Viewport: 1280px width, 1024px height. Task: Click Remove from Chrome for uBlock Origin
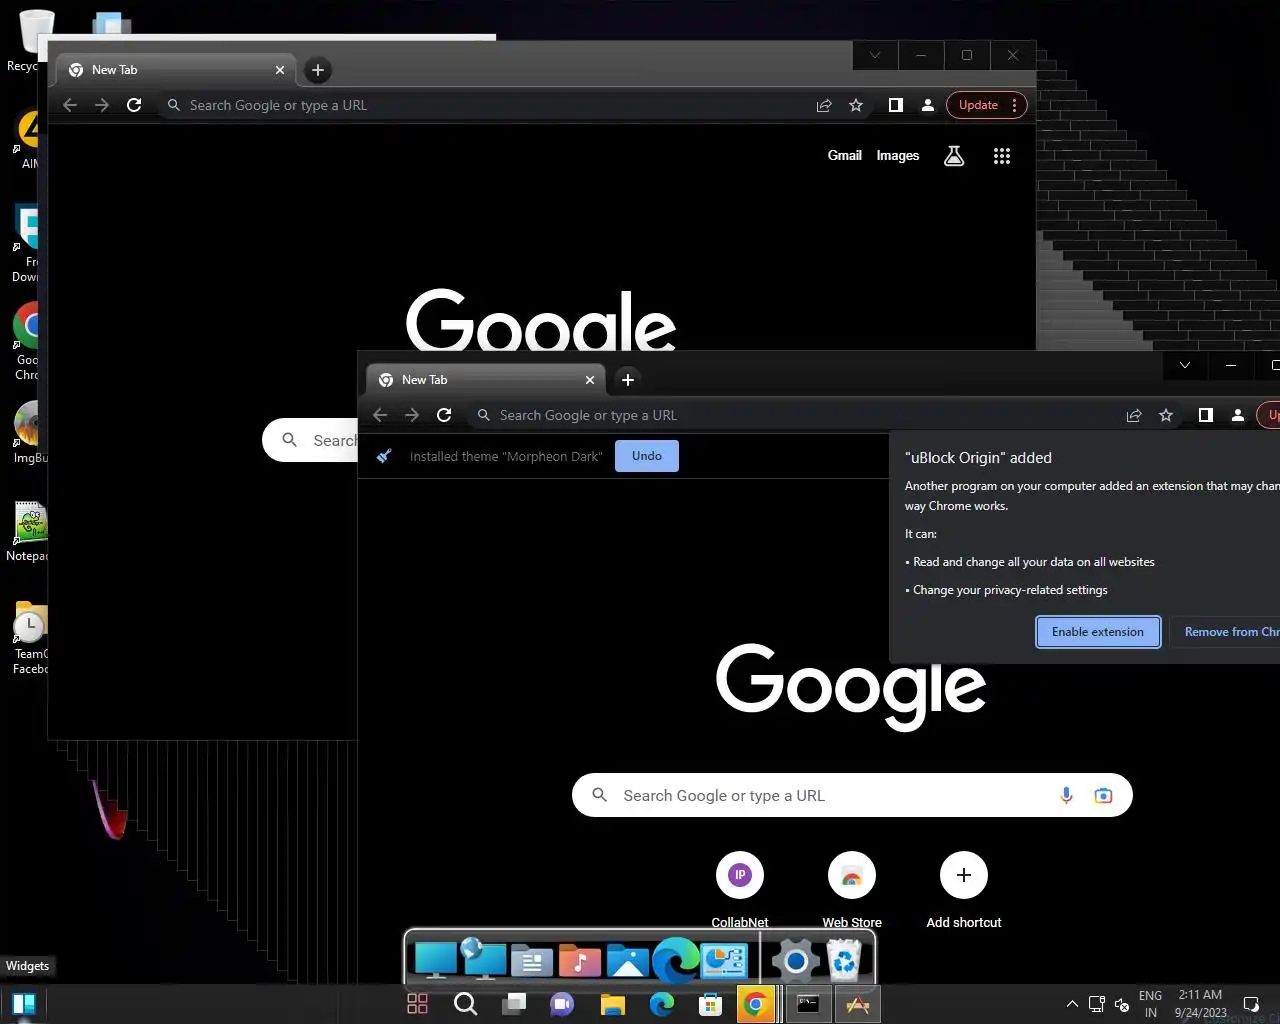(1226, 632)
